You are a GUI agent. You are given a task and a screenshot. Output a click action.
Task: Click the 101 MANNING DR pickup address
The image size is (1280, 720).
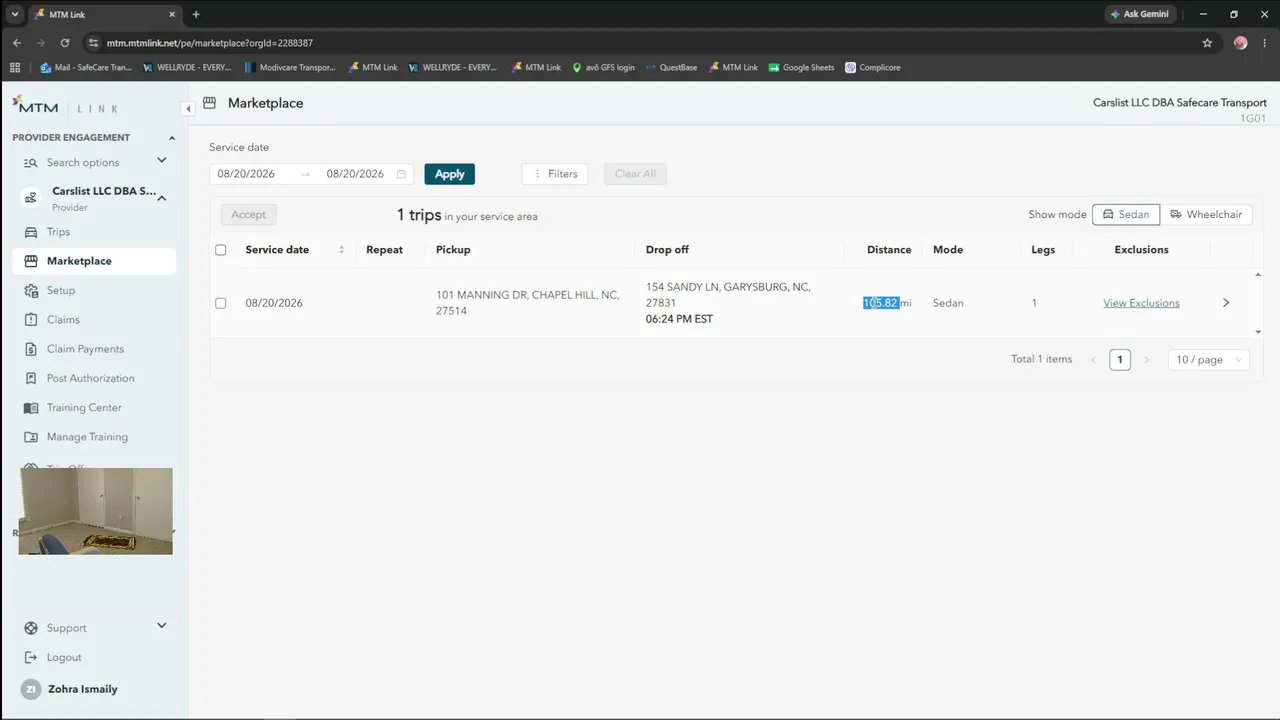point(528,303)
